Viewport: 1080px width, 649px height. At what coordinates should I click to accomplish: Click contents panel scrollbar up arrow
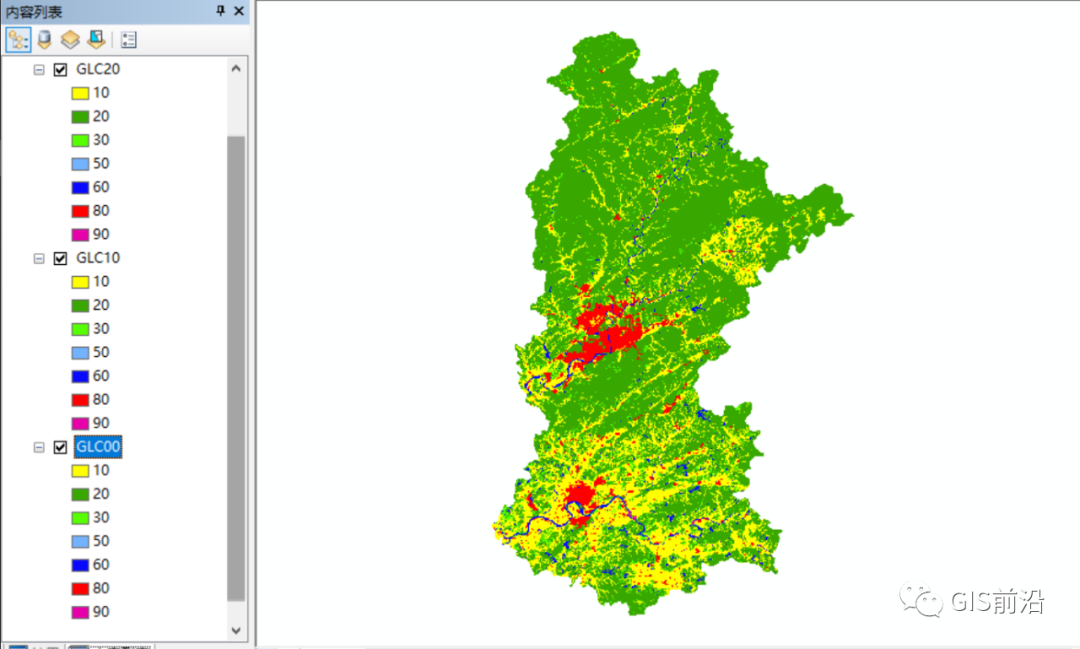(236, 68)
